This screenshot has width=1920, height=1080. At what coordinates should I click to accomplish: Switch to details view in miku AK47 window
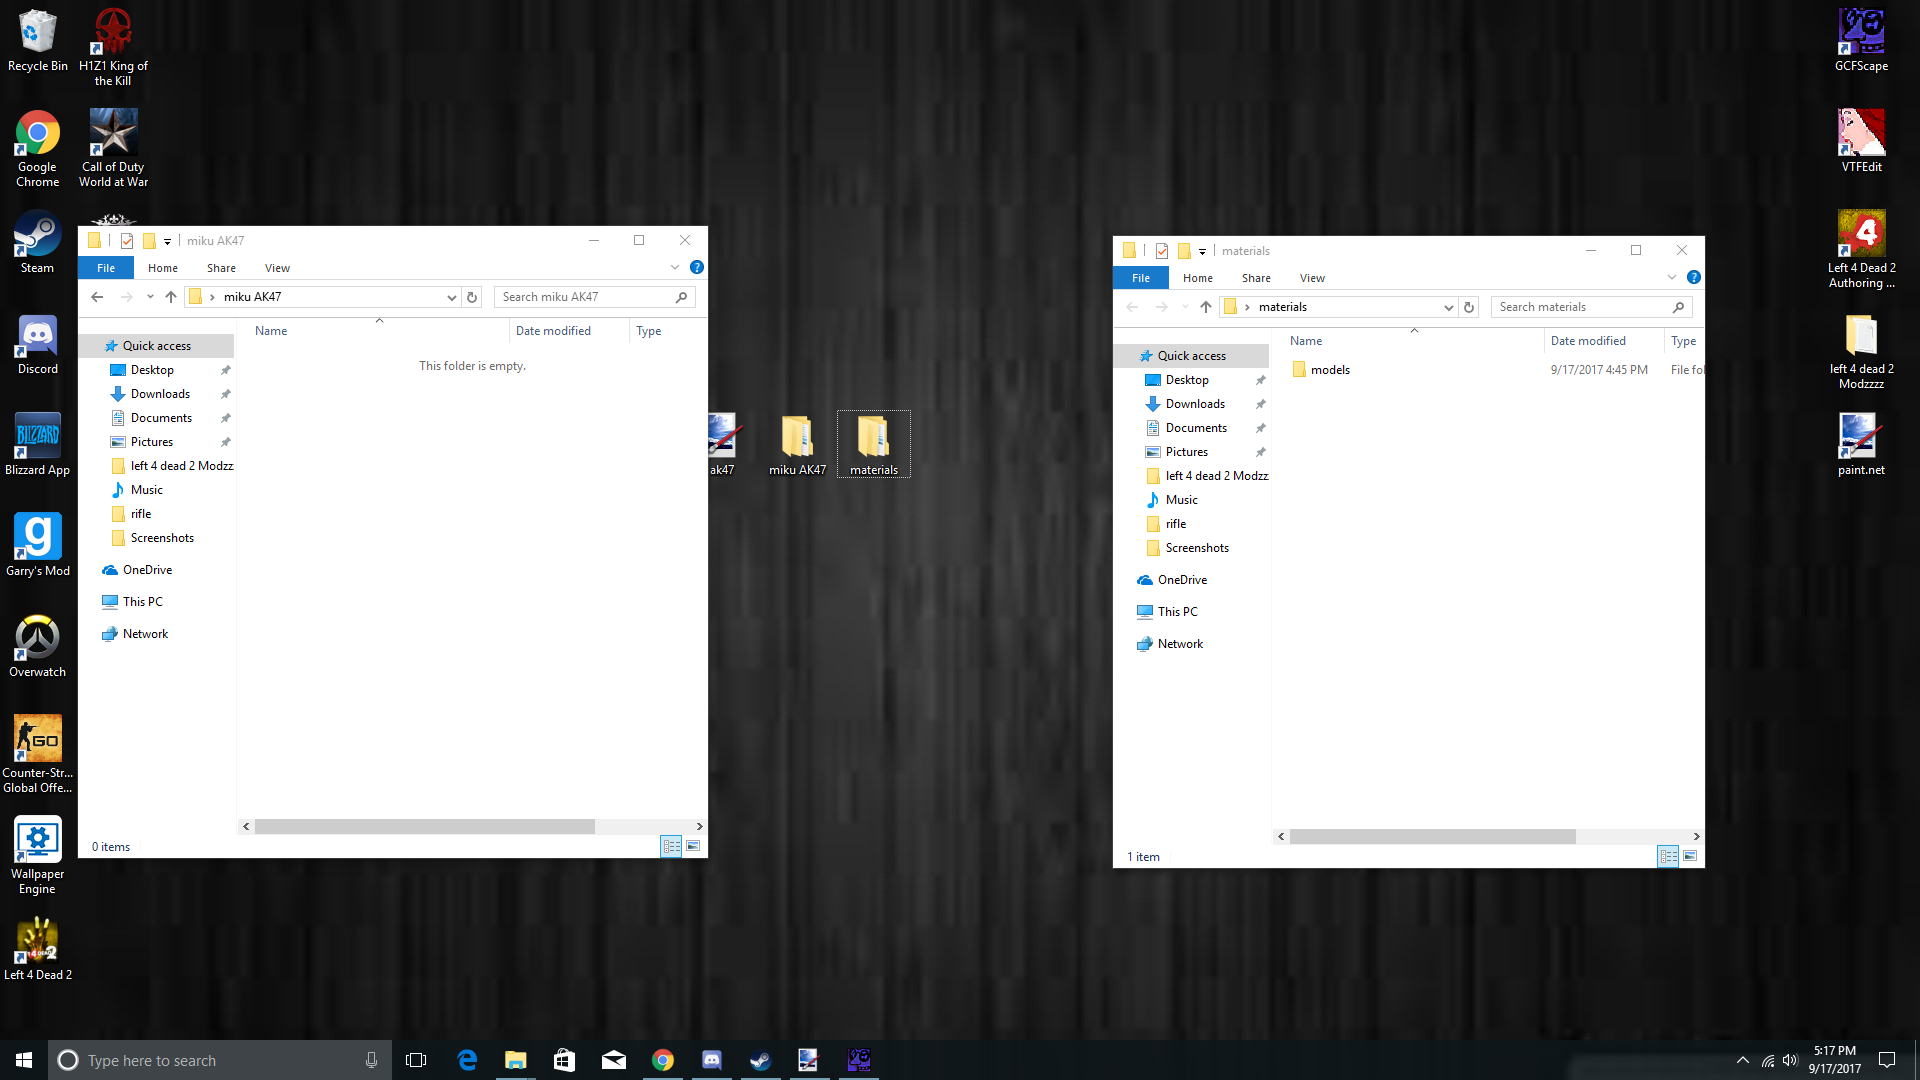671,846
